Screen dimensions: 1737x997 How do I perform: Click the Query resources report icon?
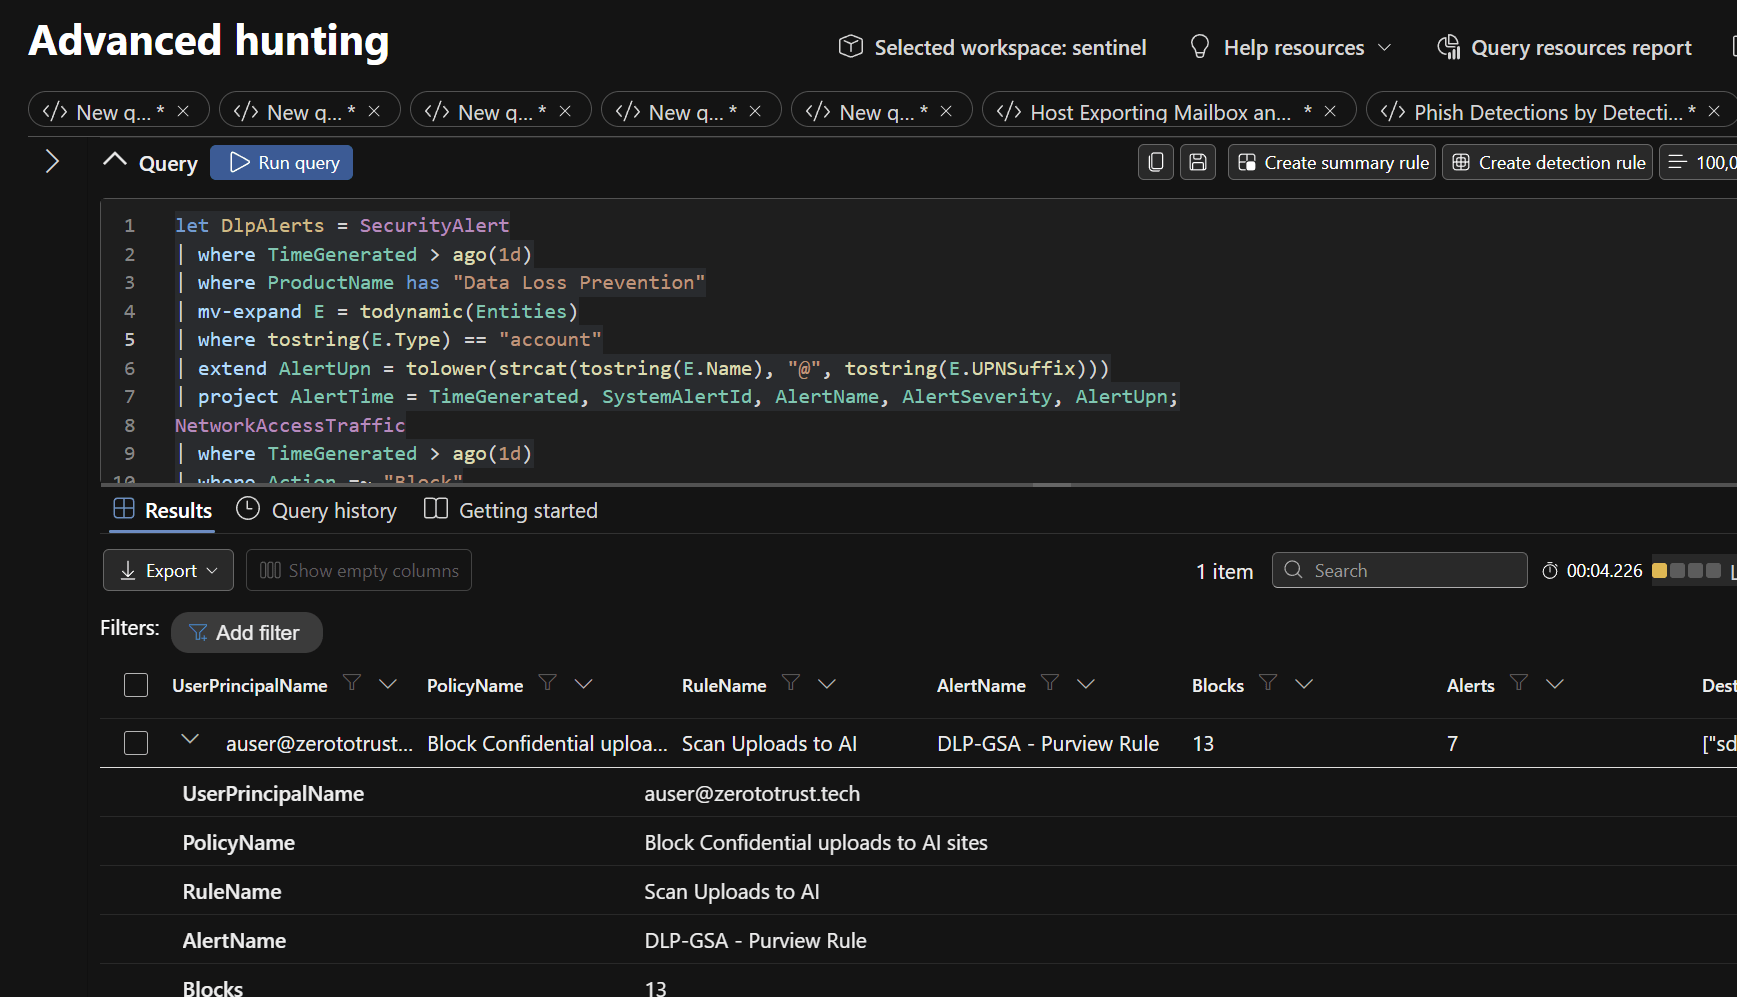click(x=1448, y=47)
